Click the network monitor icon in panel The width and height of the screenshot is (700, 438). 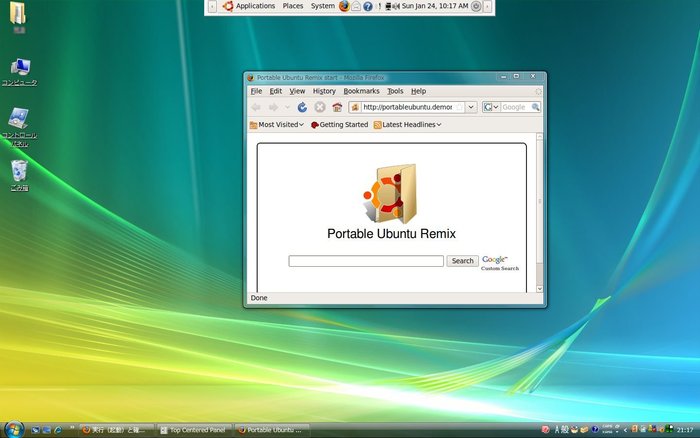tap(388, 6)
